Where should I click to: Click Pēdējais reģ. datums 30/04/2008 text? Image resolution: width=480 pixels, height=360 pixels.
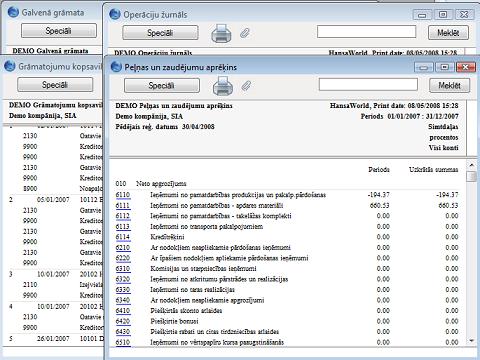click(165, 127)
